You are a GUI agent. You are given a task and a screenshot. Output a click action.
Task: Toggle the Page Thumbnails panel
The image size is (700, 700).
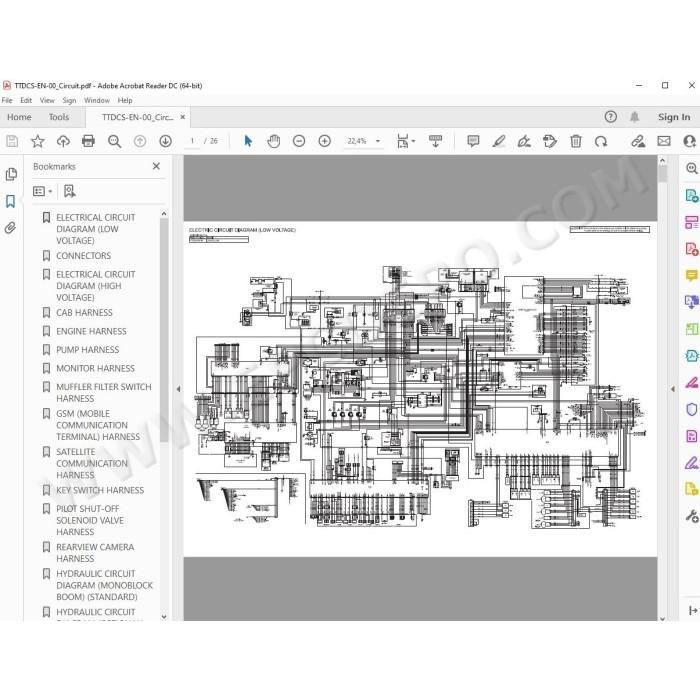[11, 174]
